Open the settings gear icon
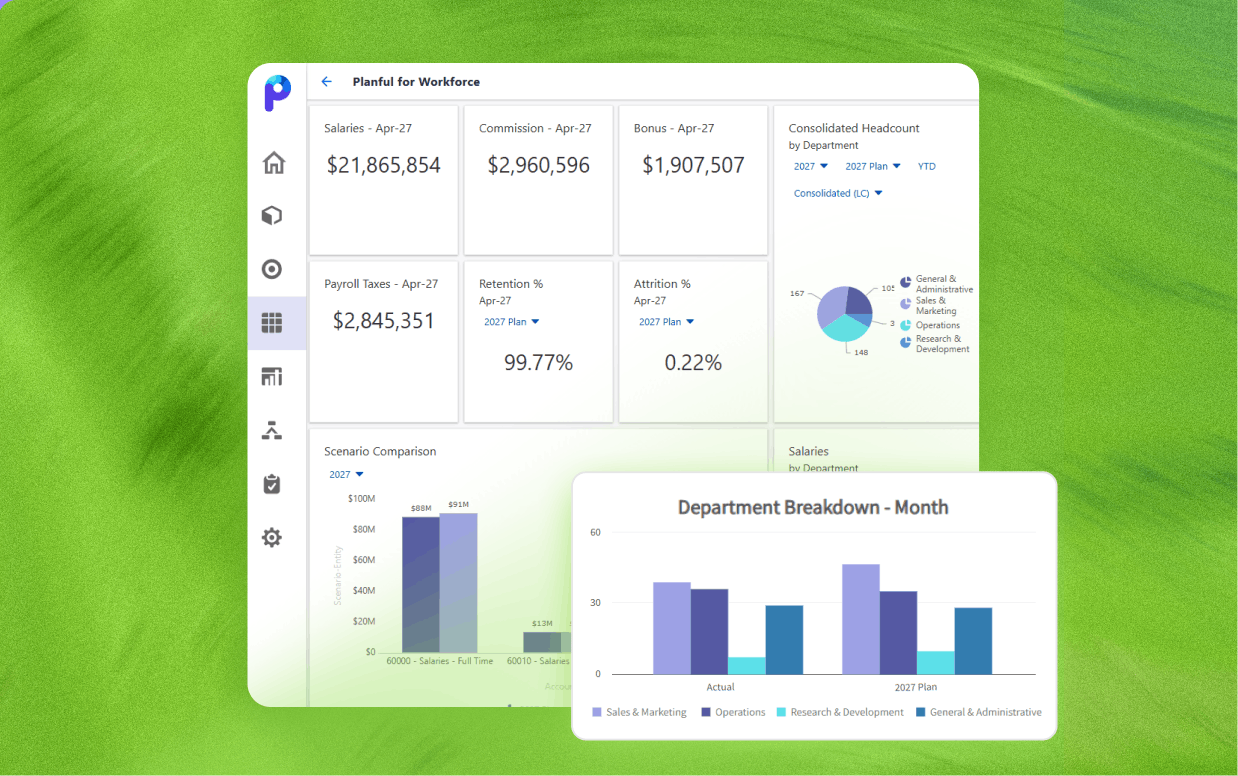1238x776 pixels. point(272,538)
